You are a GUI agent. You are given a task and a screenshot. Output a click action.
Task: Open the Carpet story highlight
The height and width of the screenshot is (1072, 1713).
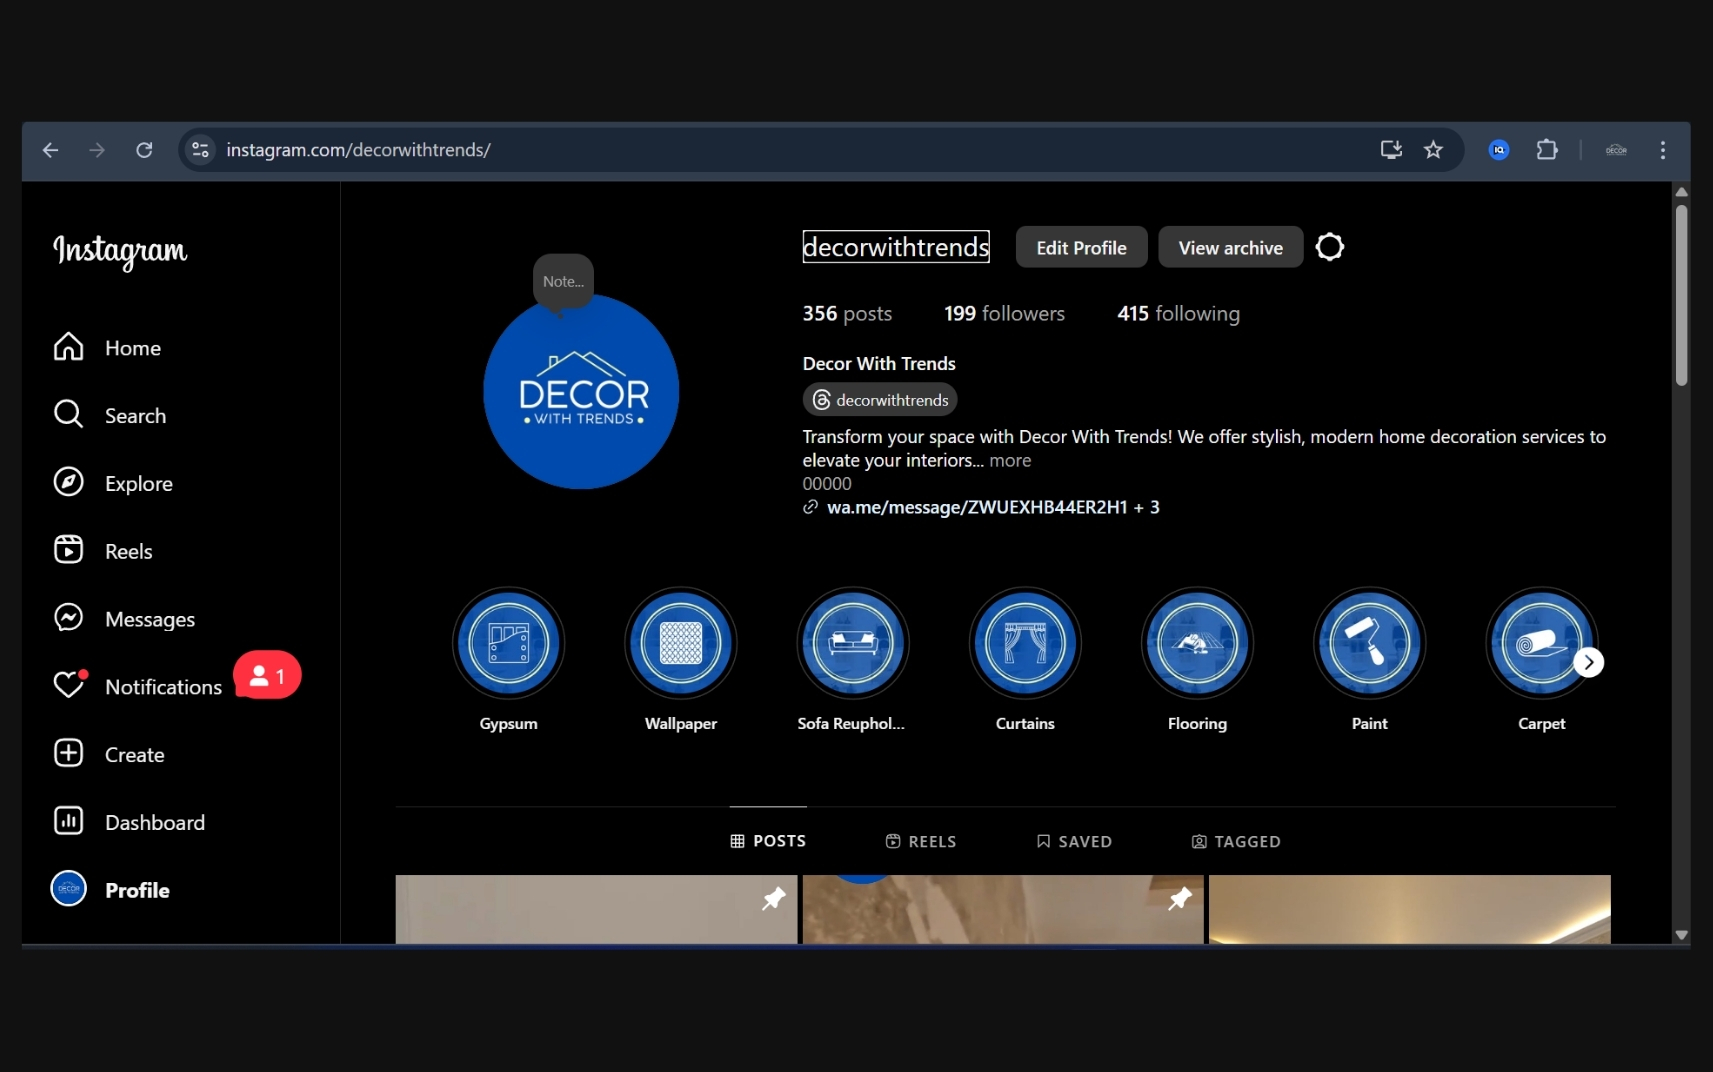(1540, 643)
